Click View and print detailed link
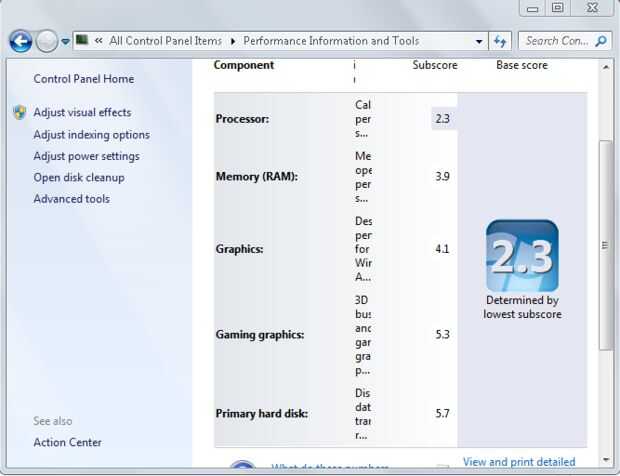This screenshot has width=620, height=476. [519, 462]
